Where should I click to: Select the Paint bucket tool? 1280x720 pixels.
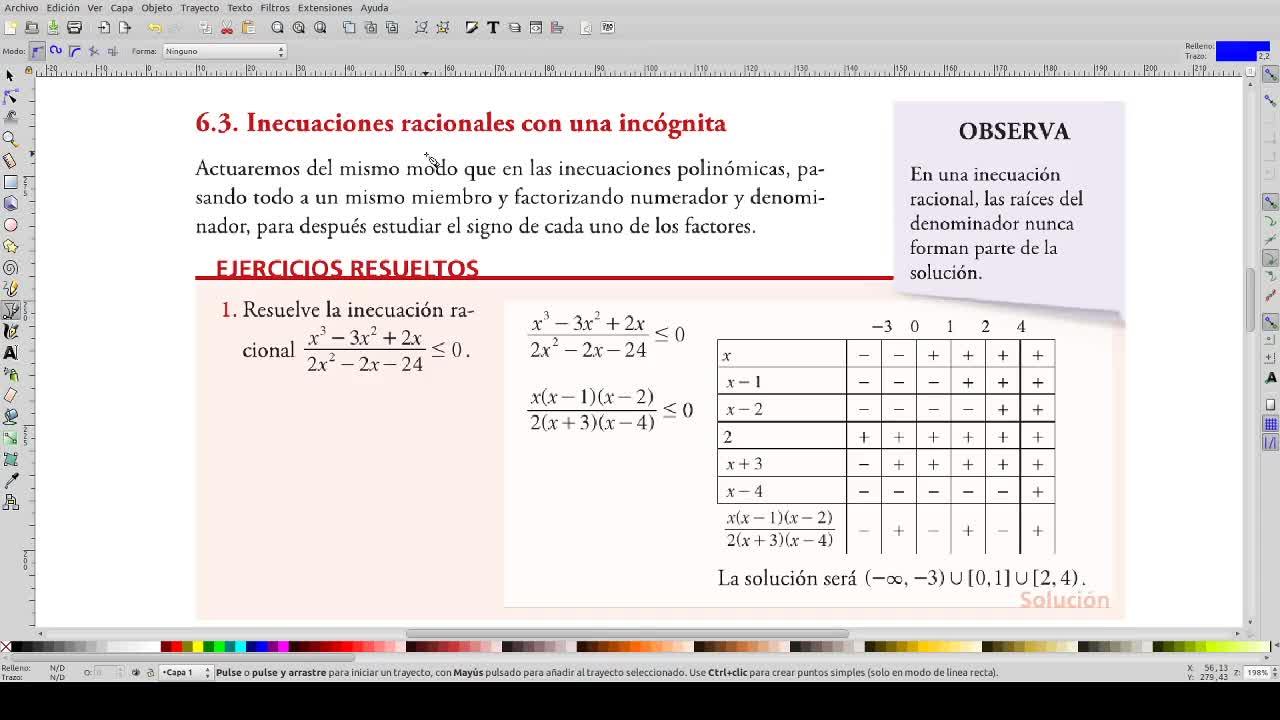[x=10, y=417]
